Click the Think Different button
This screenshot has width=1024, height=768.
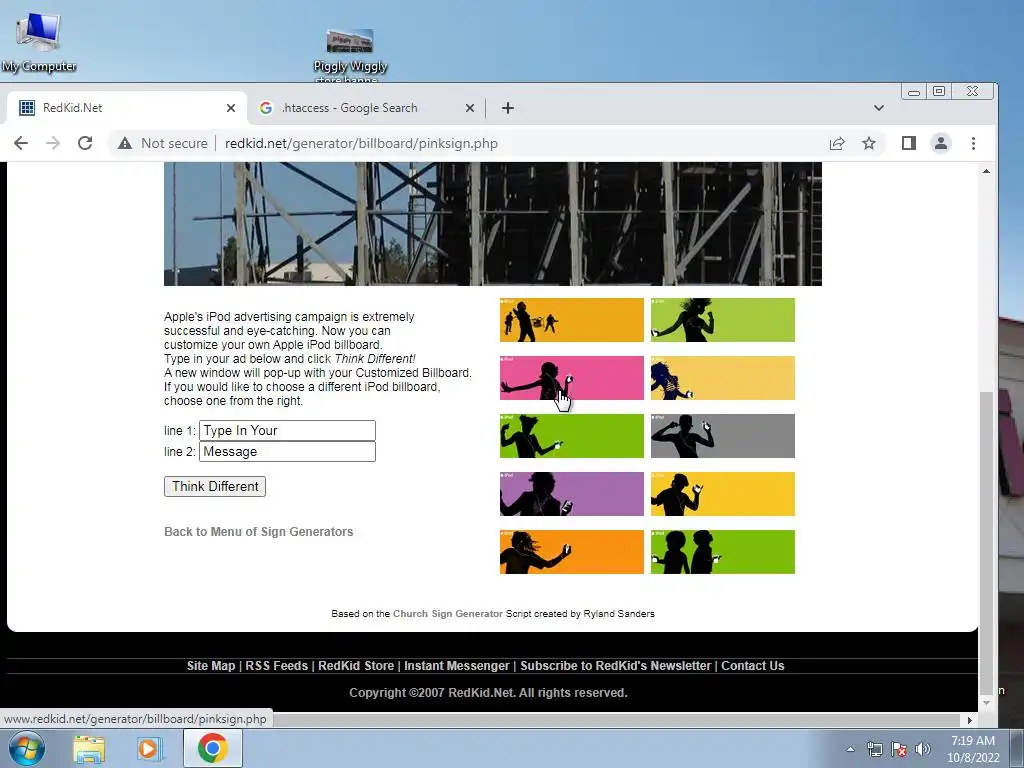tap(215, 487)
